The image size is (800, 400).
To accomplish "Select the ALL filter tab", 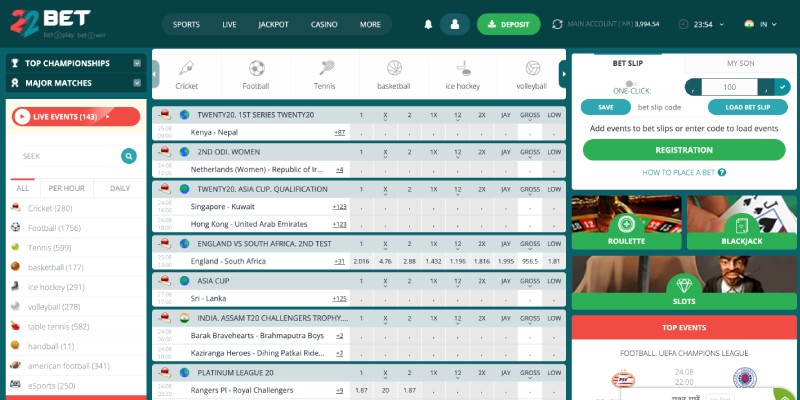I will pos(22,188).
